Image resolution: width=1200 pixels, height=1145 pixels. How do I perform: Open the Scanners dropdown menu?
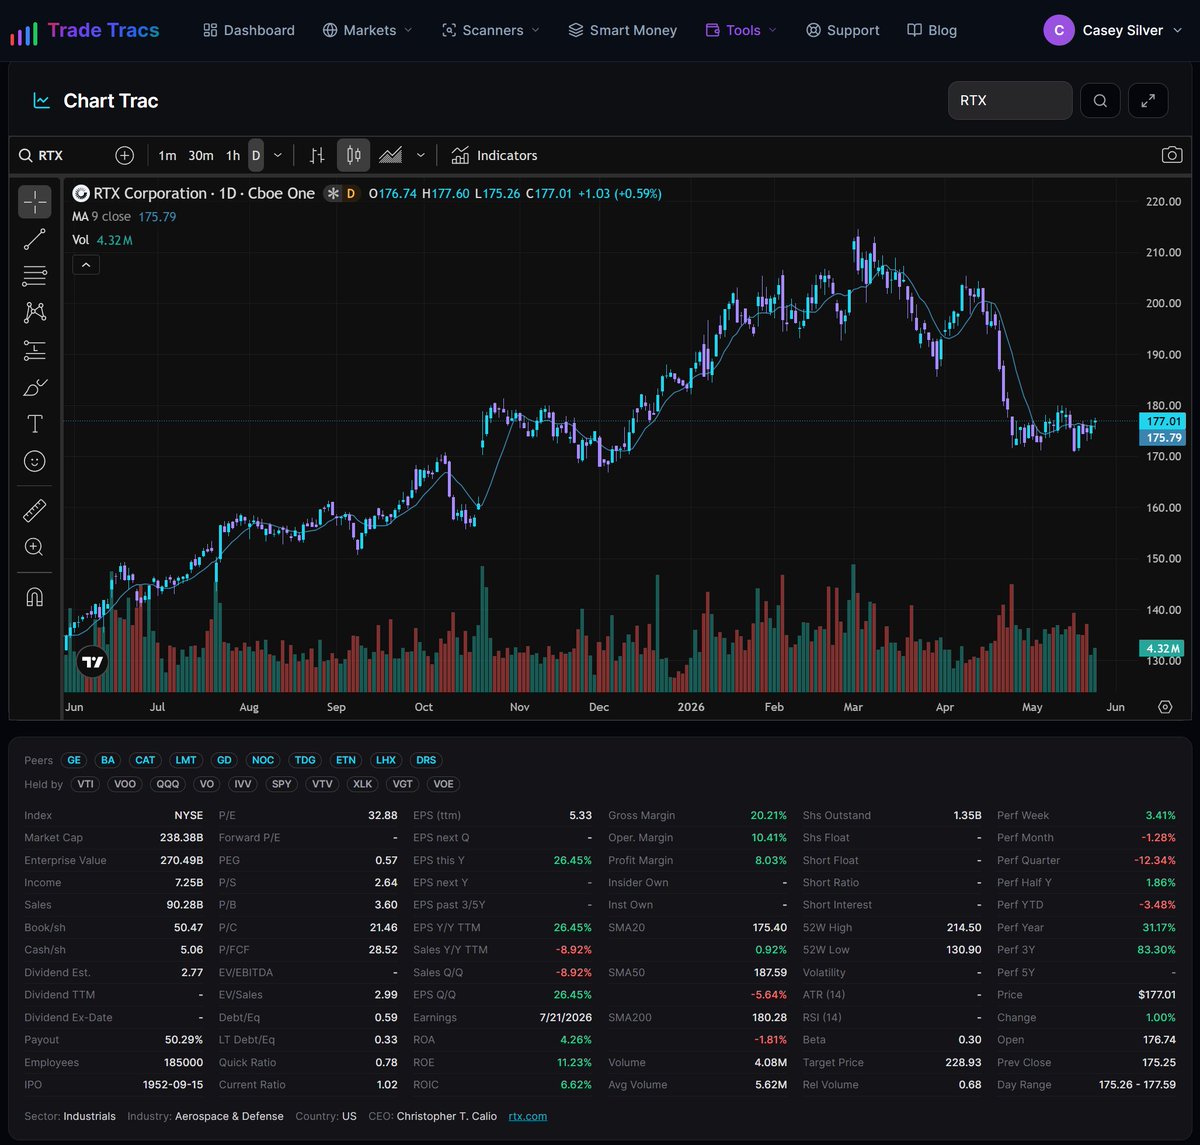(x=490, y=30)
